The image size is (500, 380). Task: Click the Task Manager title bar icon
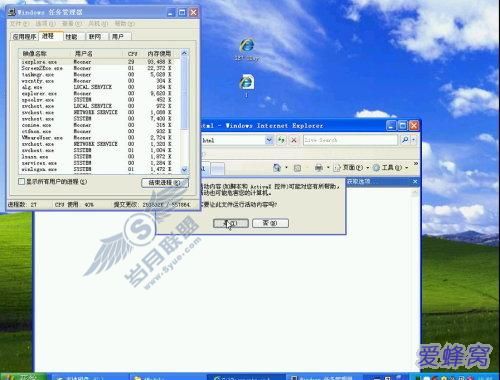click(x=12, y=12)
